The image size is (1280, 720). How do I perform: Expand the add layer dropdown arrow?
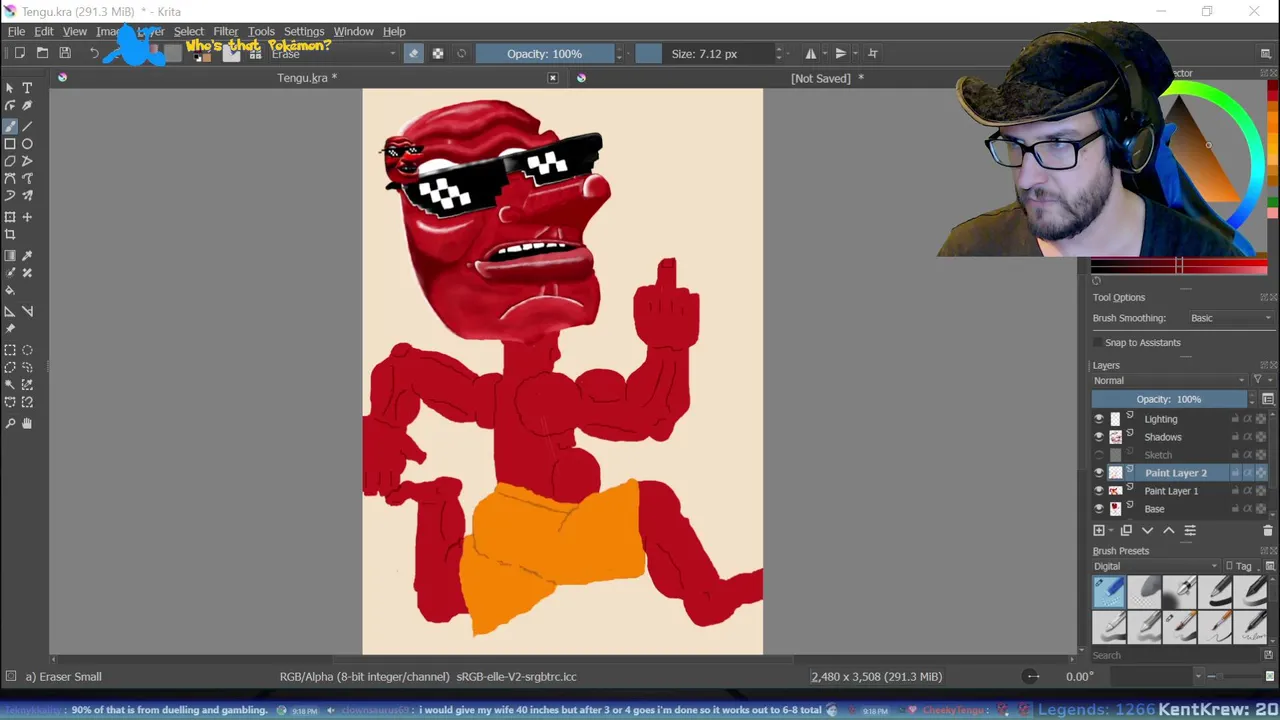[1109, 530]
